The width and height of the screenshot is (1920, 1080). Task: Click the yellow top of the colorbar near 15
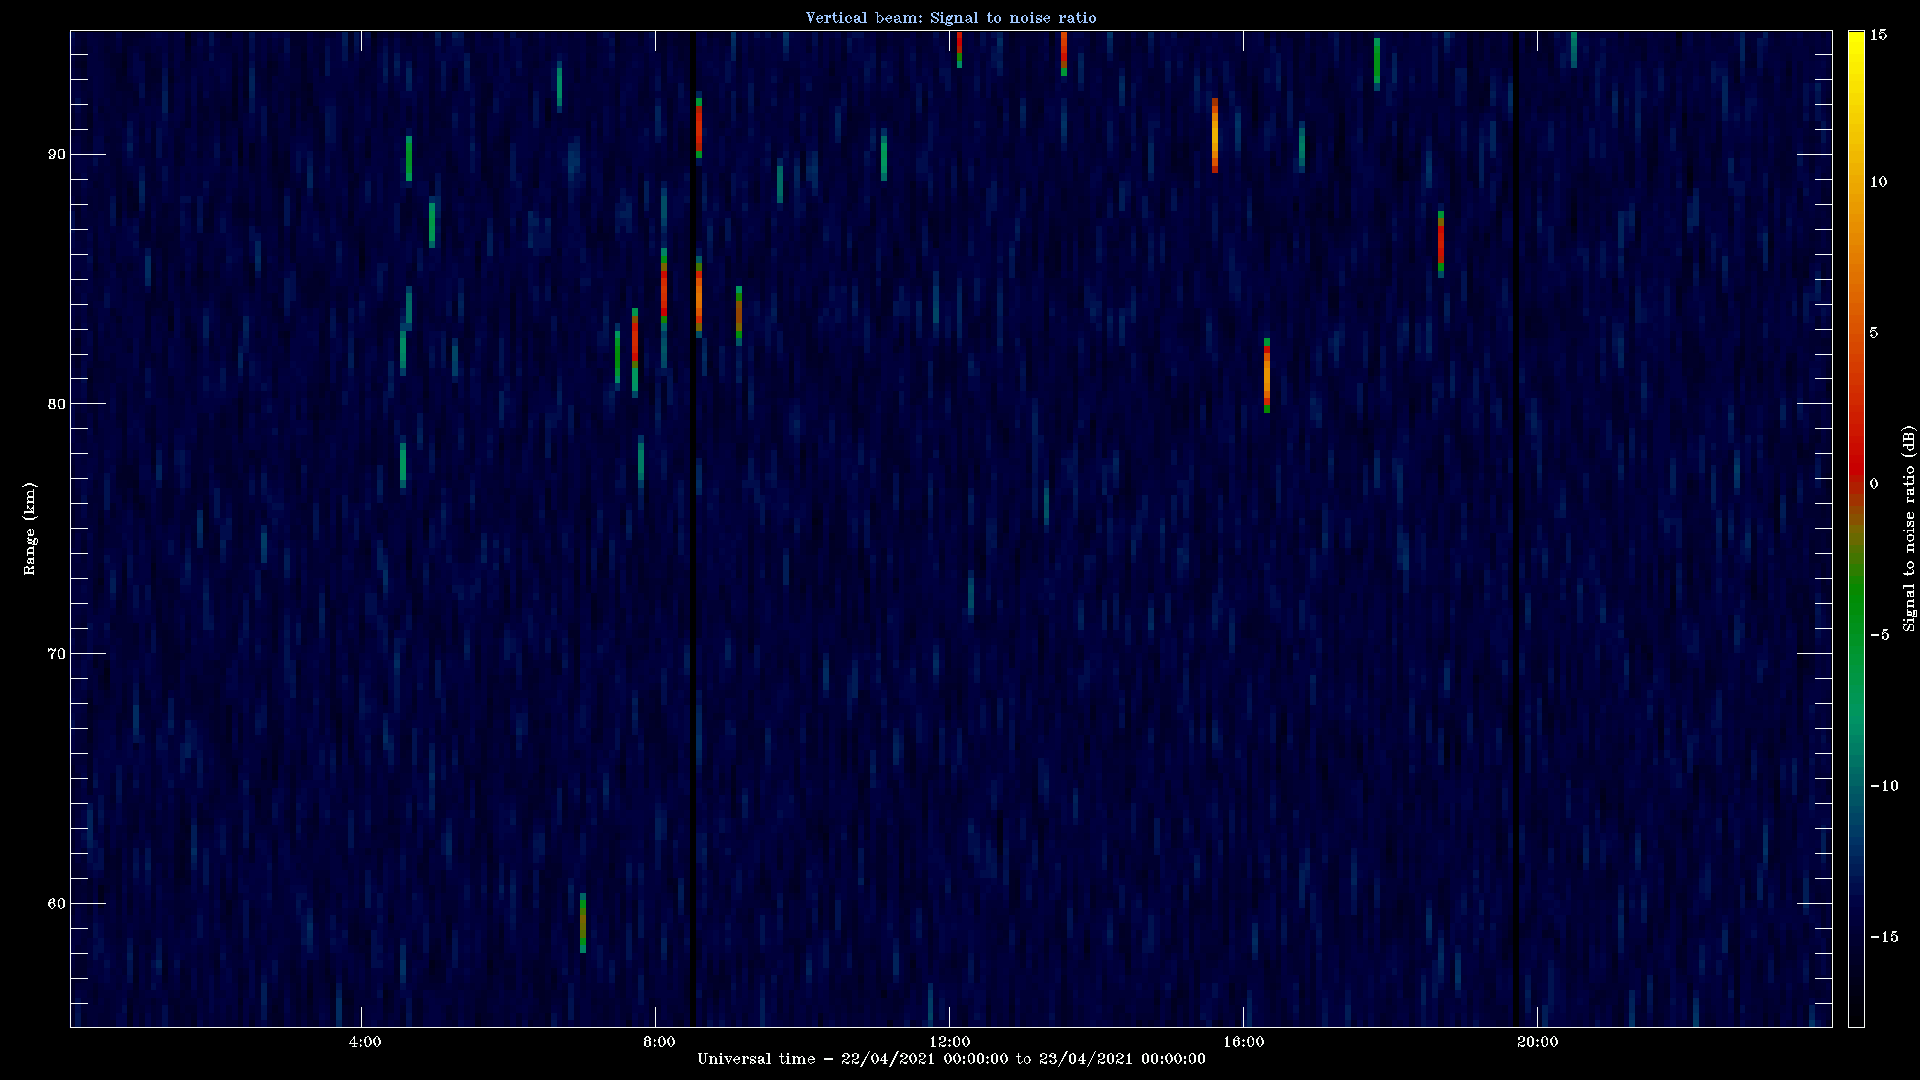[1856, 40]
